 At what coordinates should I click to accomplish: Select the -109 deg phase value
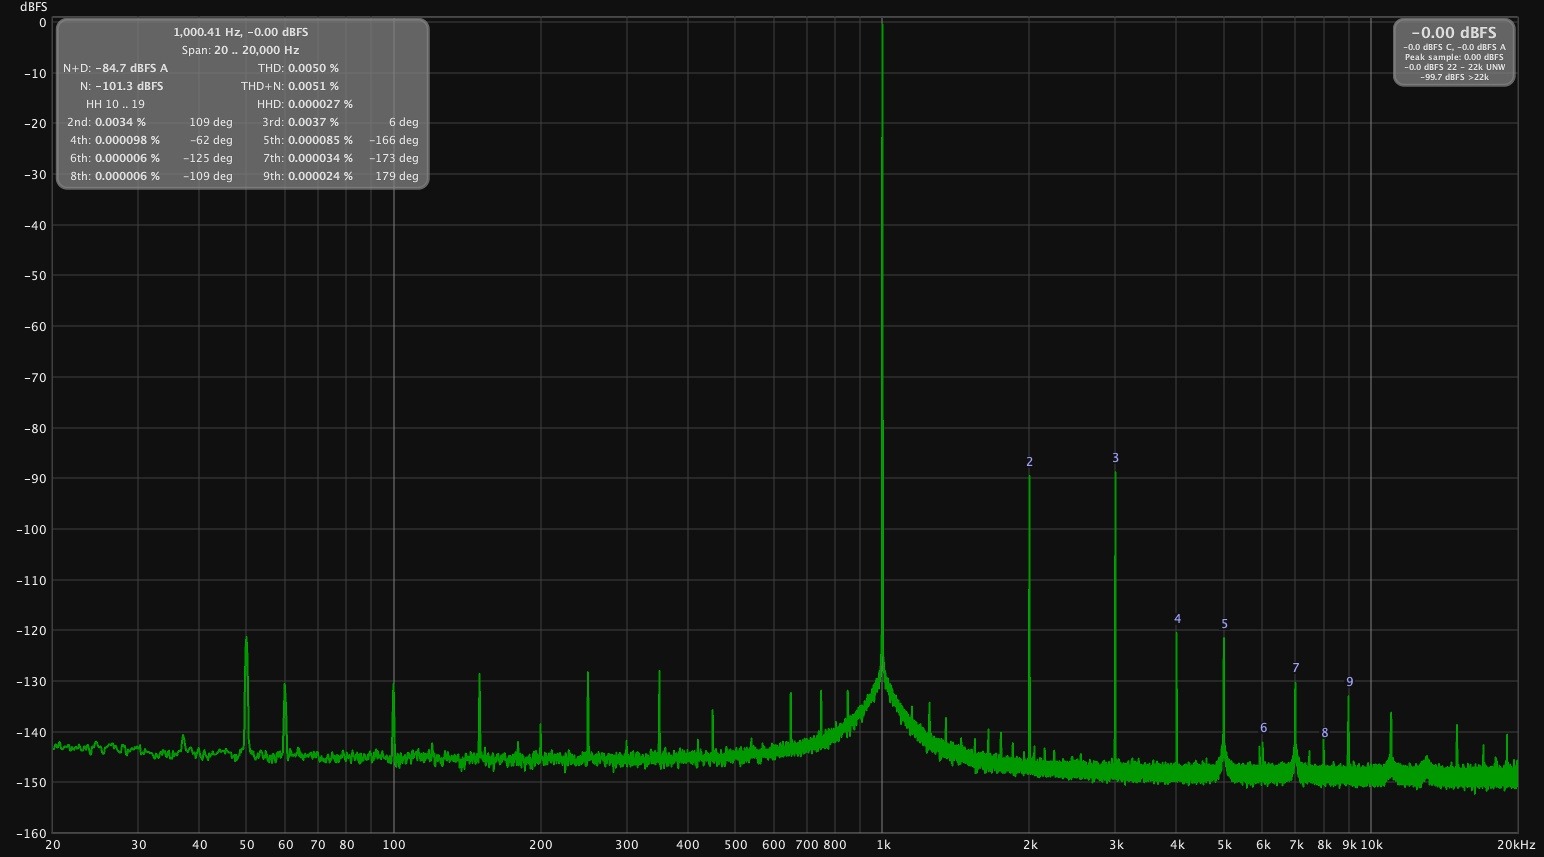click(208, 176)
